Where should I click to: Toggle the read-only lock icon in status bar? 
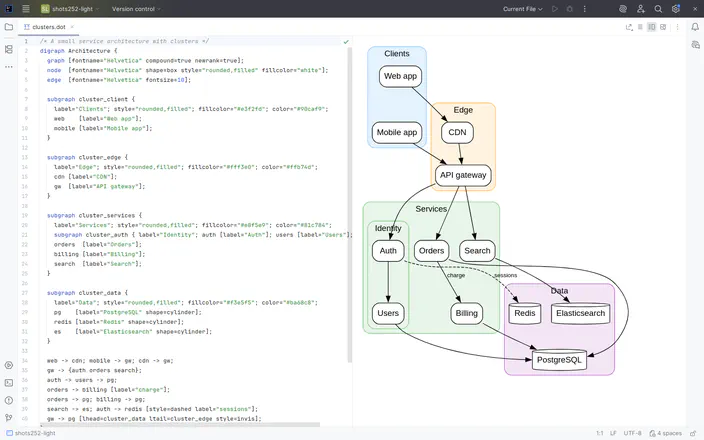click(x=693, y=433)
